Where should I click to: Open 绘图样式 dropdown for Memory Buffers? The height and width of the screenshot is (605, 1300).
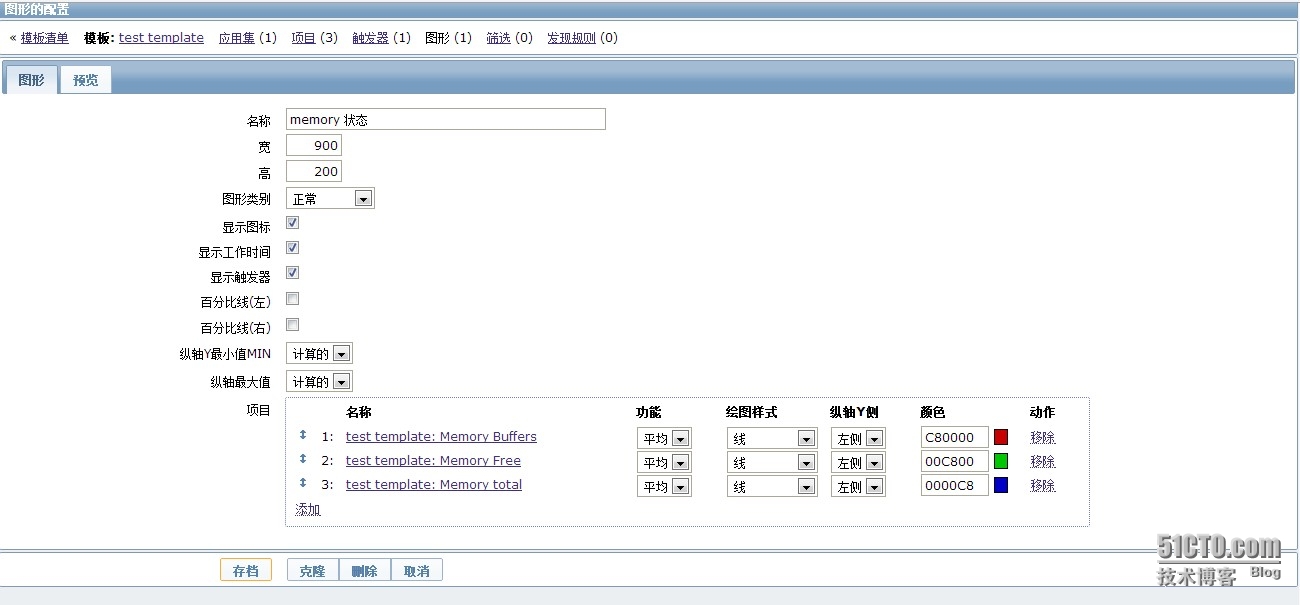click(x=772, y=438)
